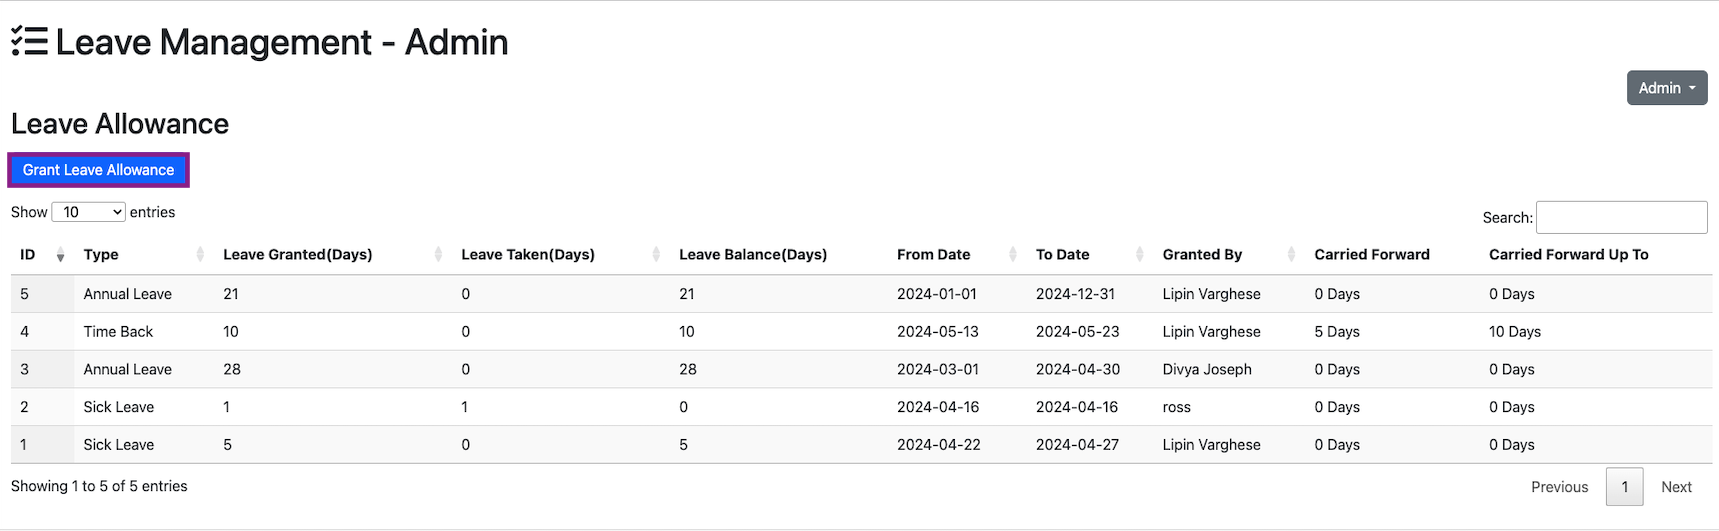Click the Leave Granted(Days) sort icon

pos(438,255)
